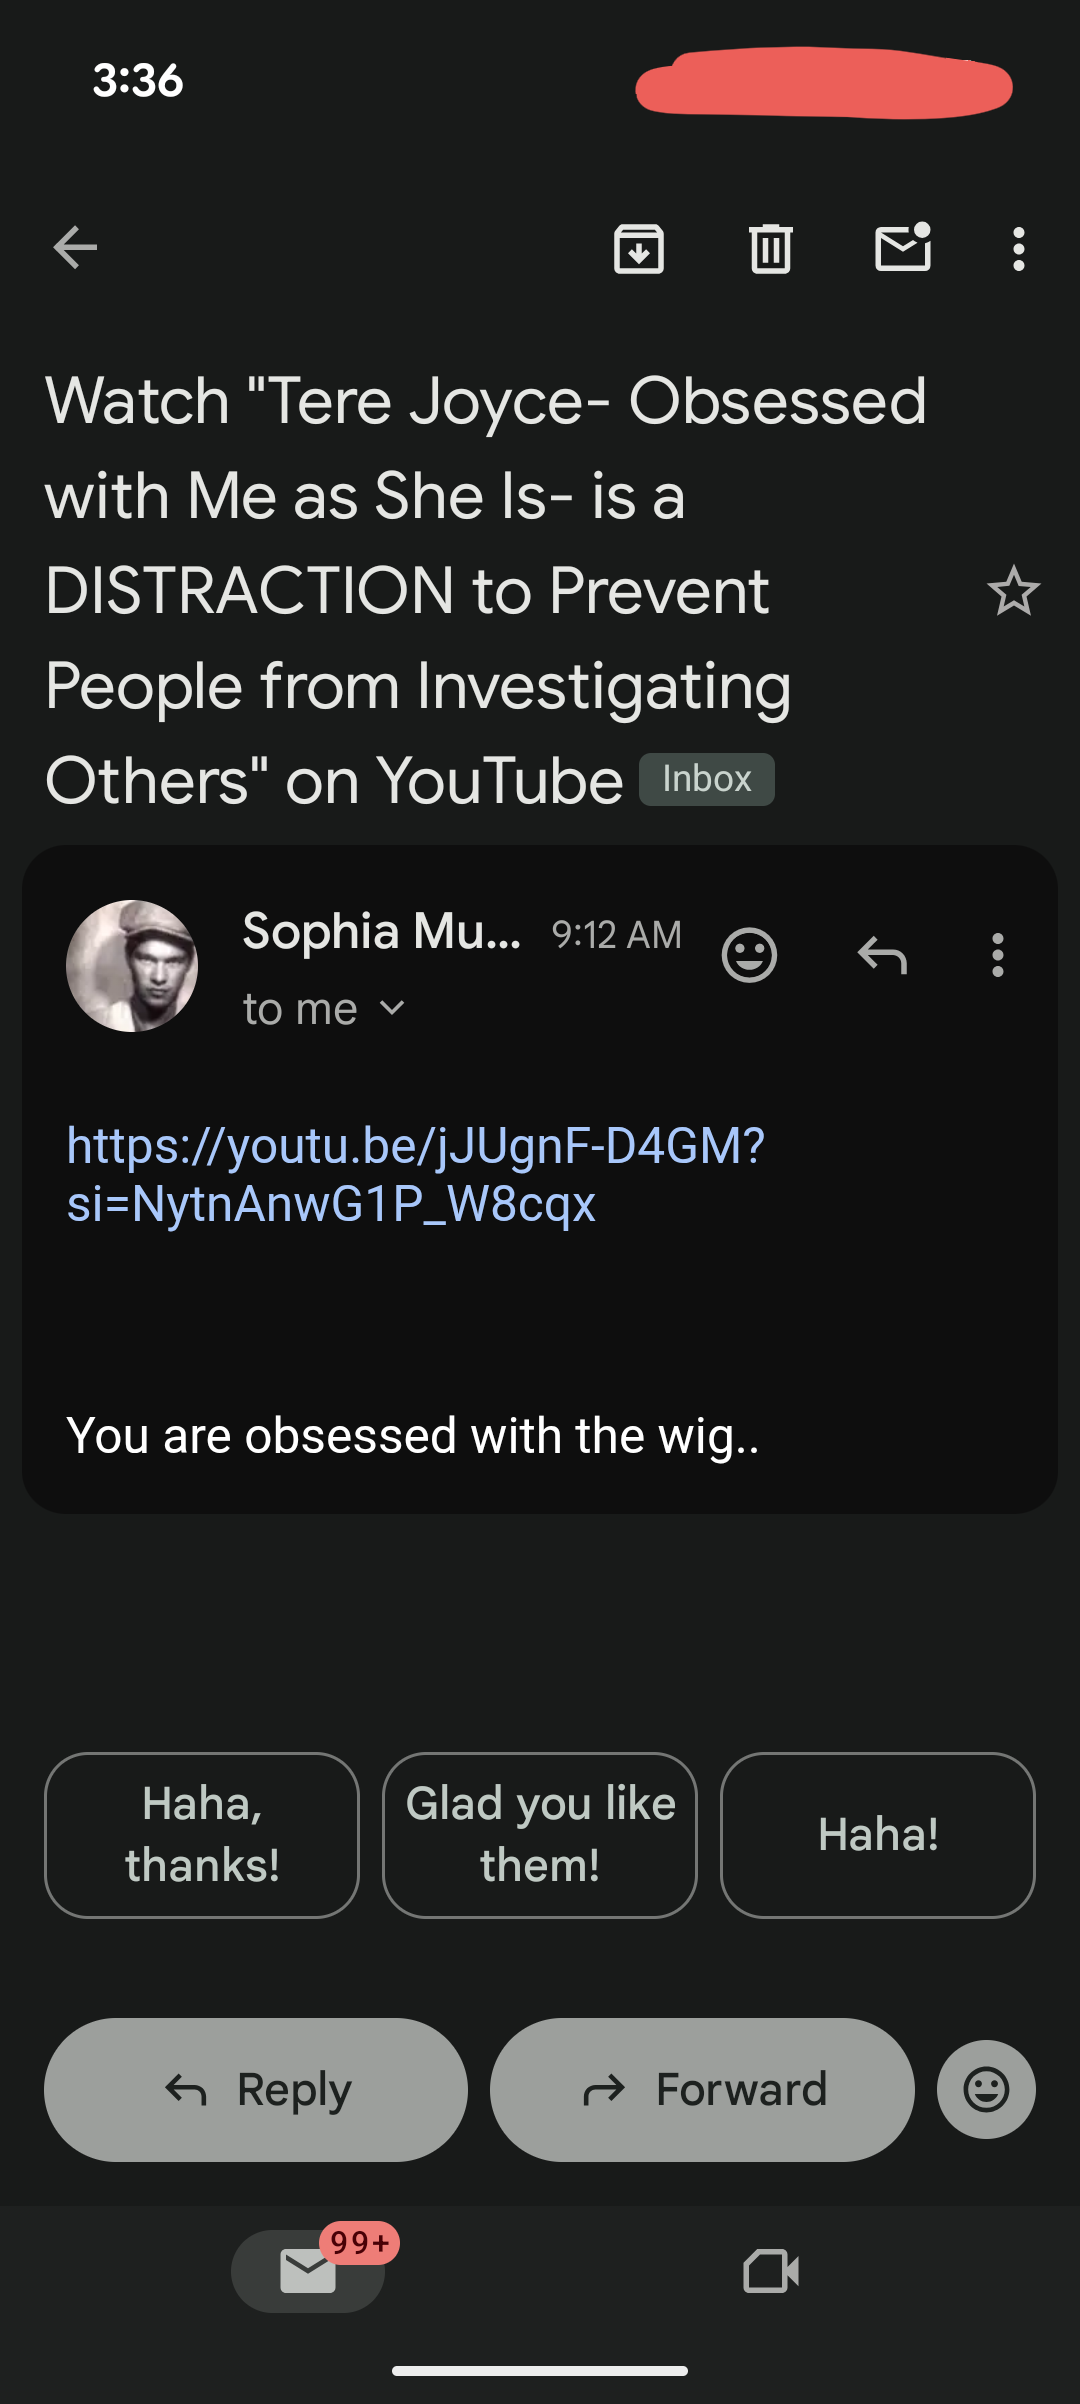Mark the email as unread
1080x2404 pixels.
tap(903, 248)
